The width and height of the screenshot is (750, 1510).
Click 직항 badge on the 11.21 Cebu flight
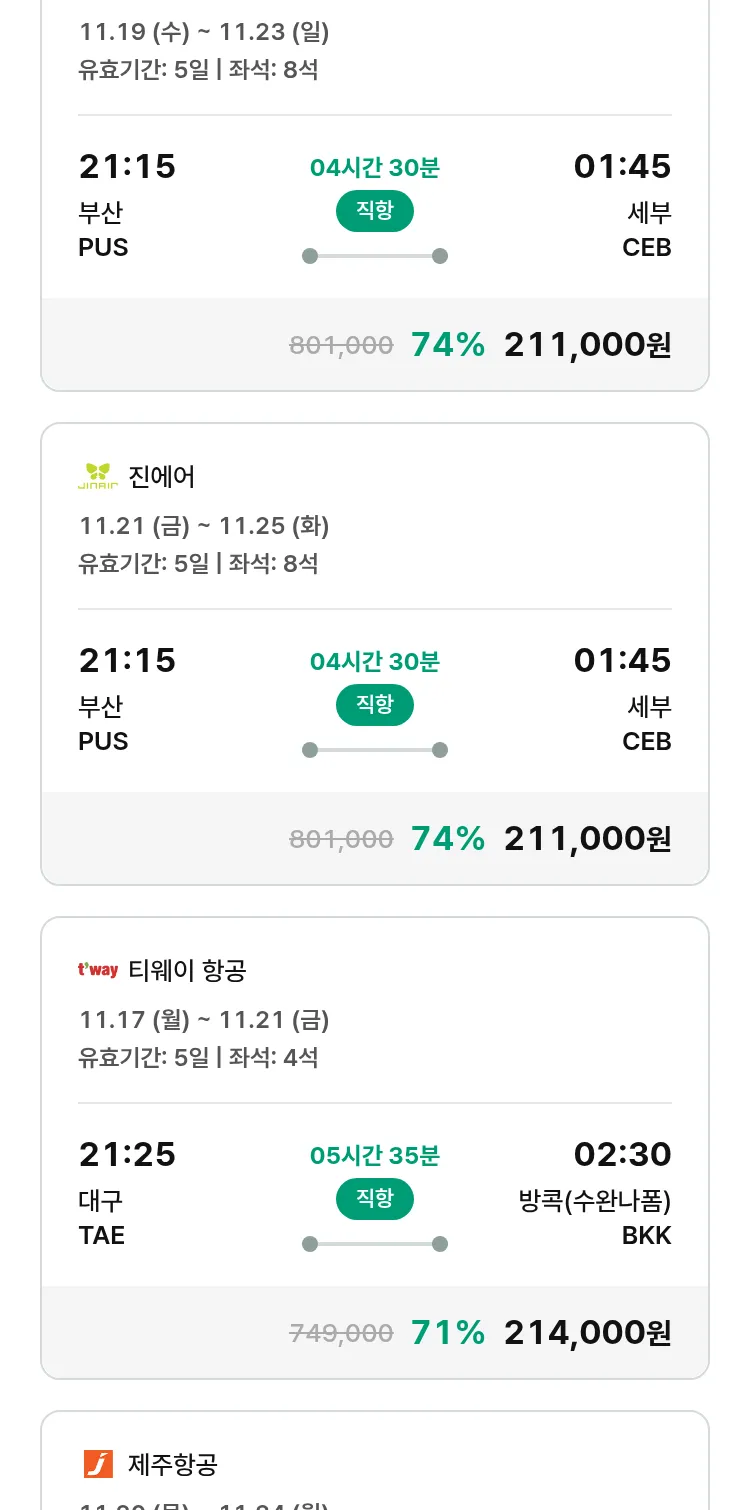pyautogui.click(x=374, y=705)
